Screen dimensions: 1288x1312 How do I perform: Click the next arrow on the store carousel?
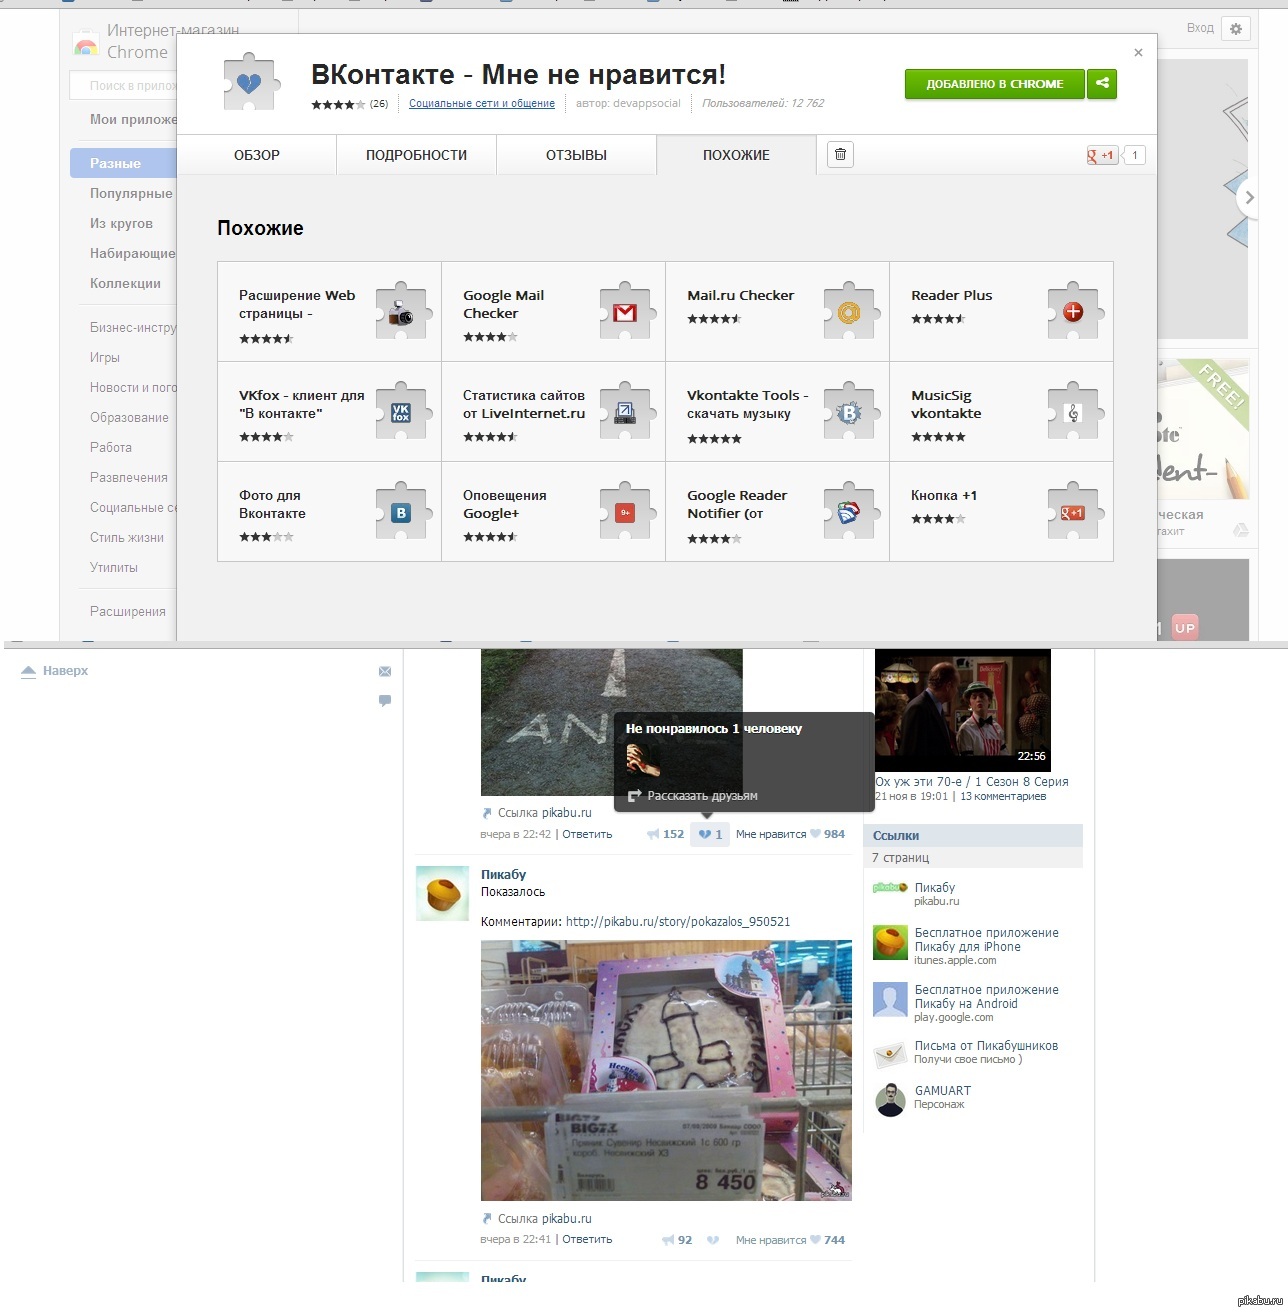coord(1247,198)
